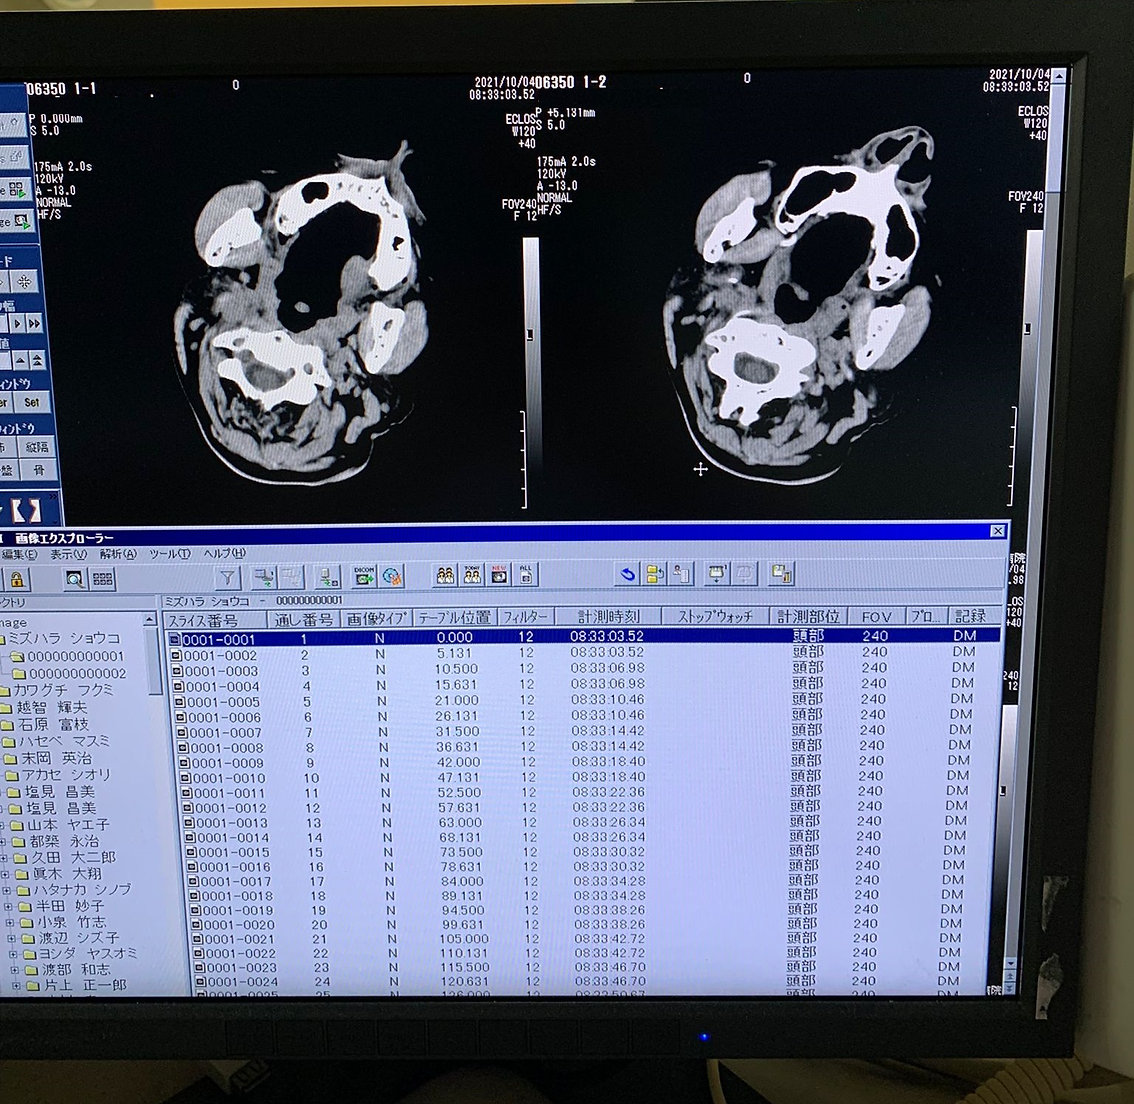
Task: Click the NEW patient list icon
Action: (x=499, y=574)
